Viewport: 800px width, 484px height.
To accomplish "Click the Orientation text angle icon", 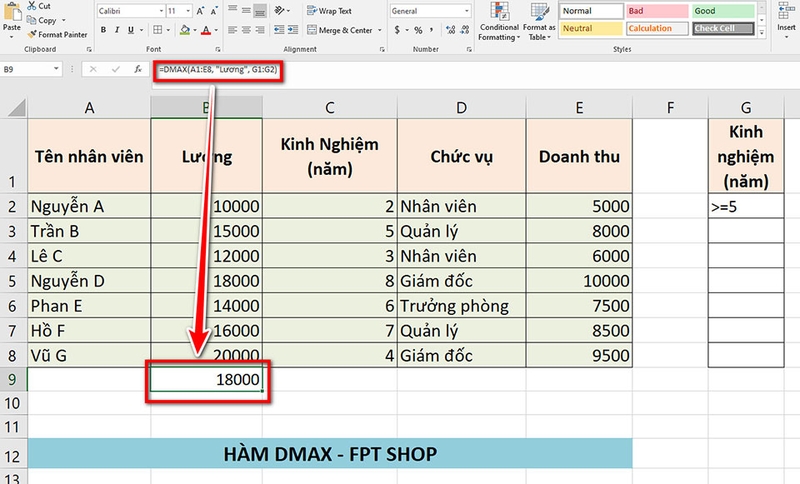I will 280,10.
